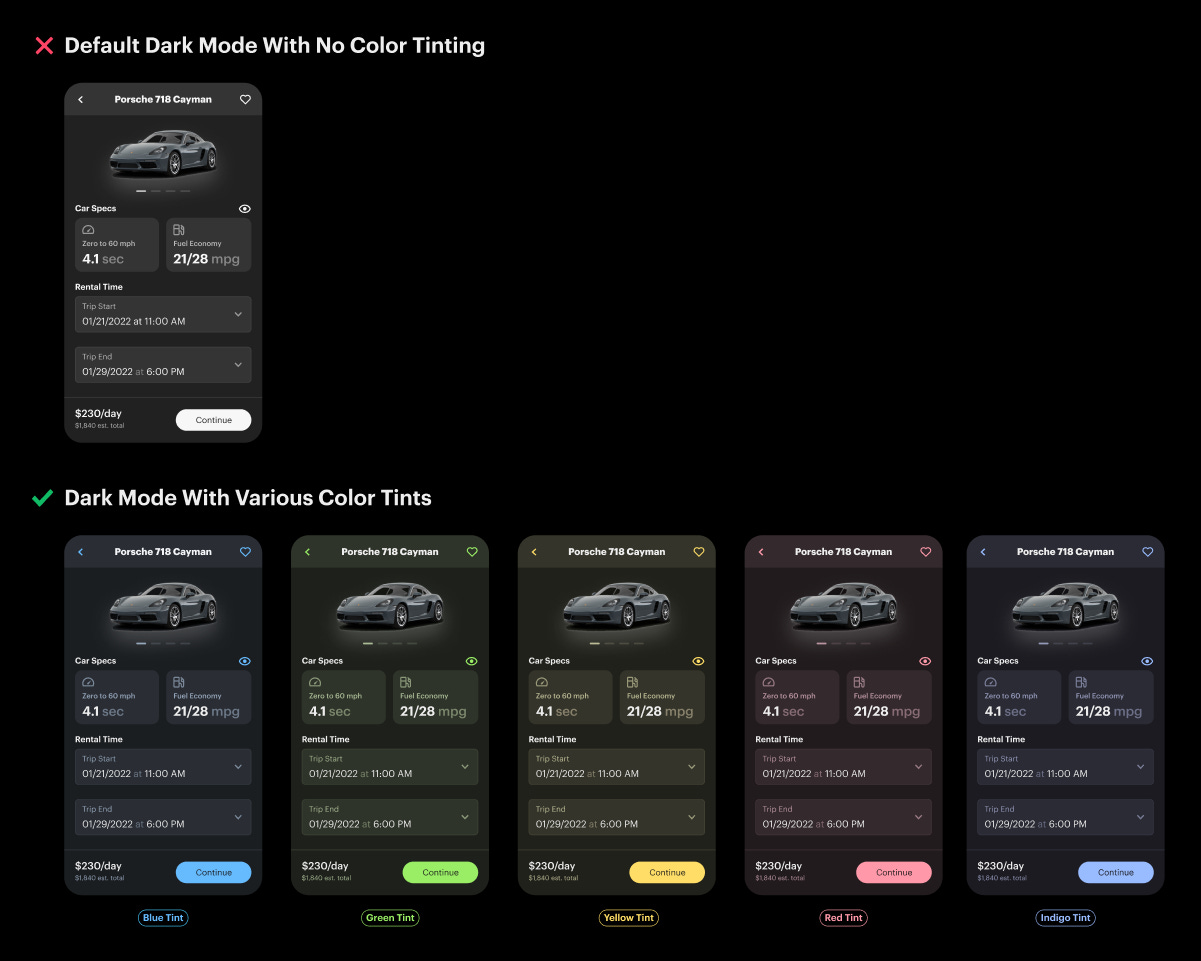Tap blue heart favorite icon
The height and width of the screenshot is (961, 1201).
click(x=245, y=552)
